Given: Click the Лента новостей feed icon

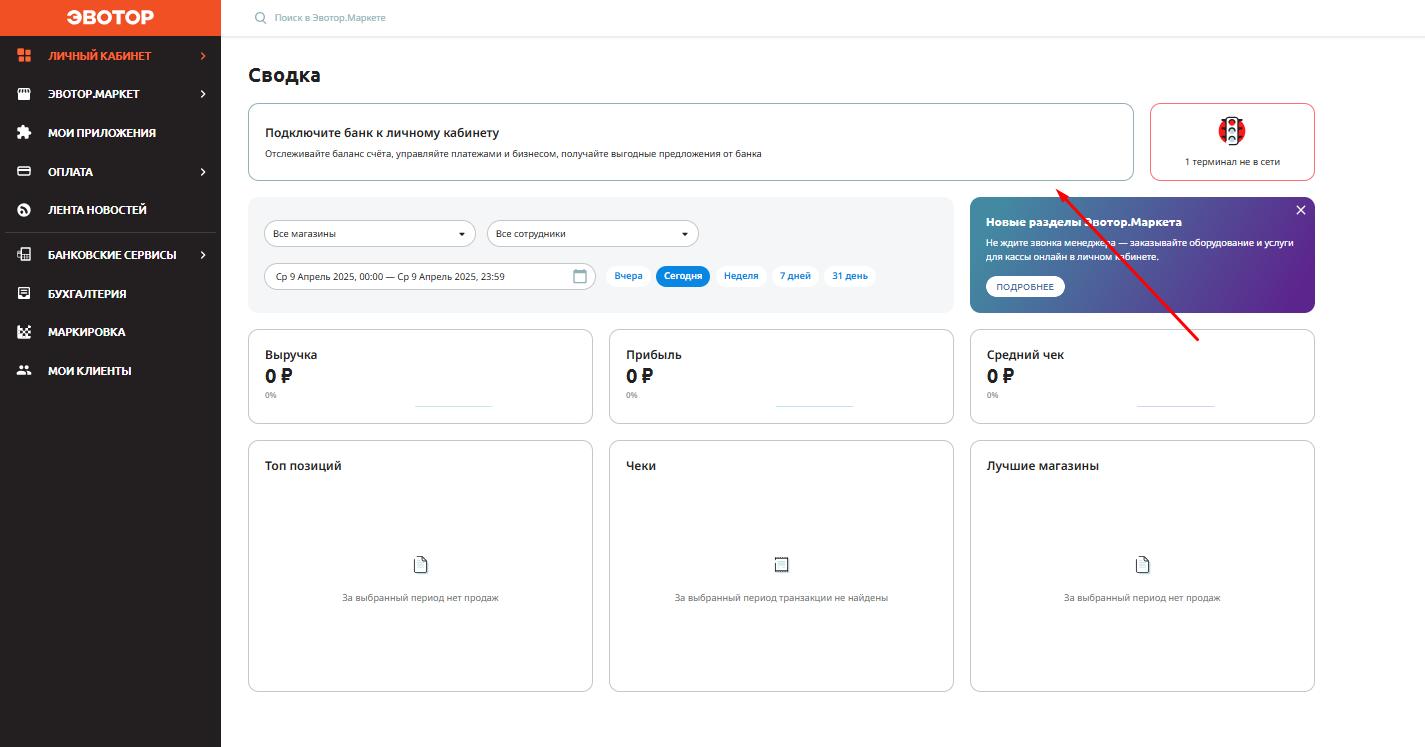Looking at the screenshot, I should pos(25,210).
